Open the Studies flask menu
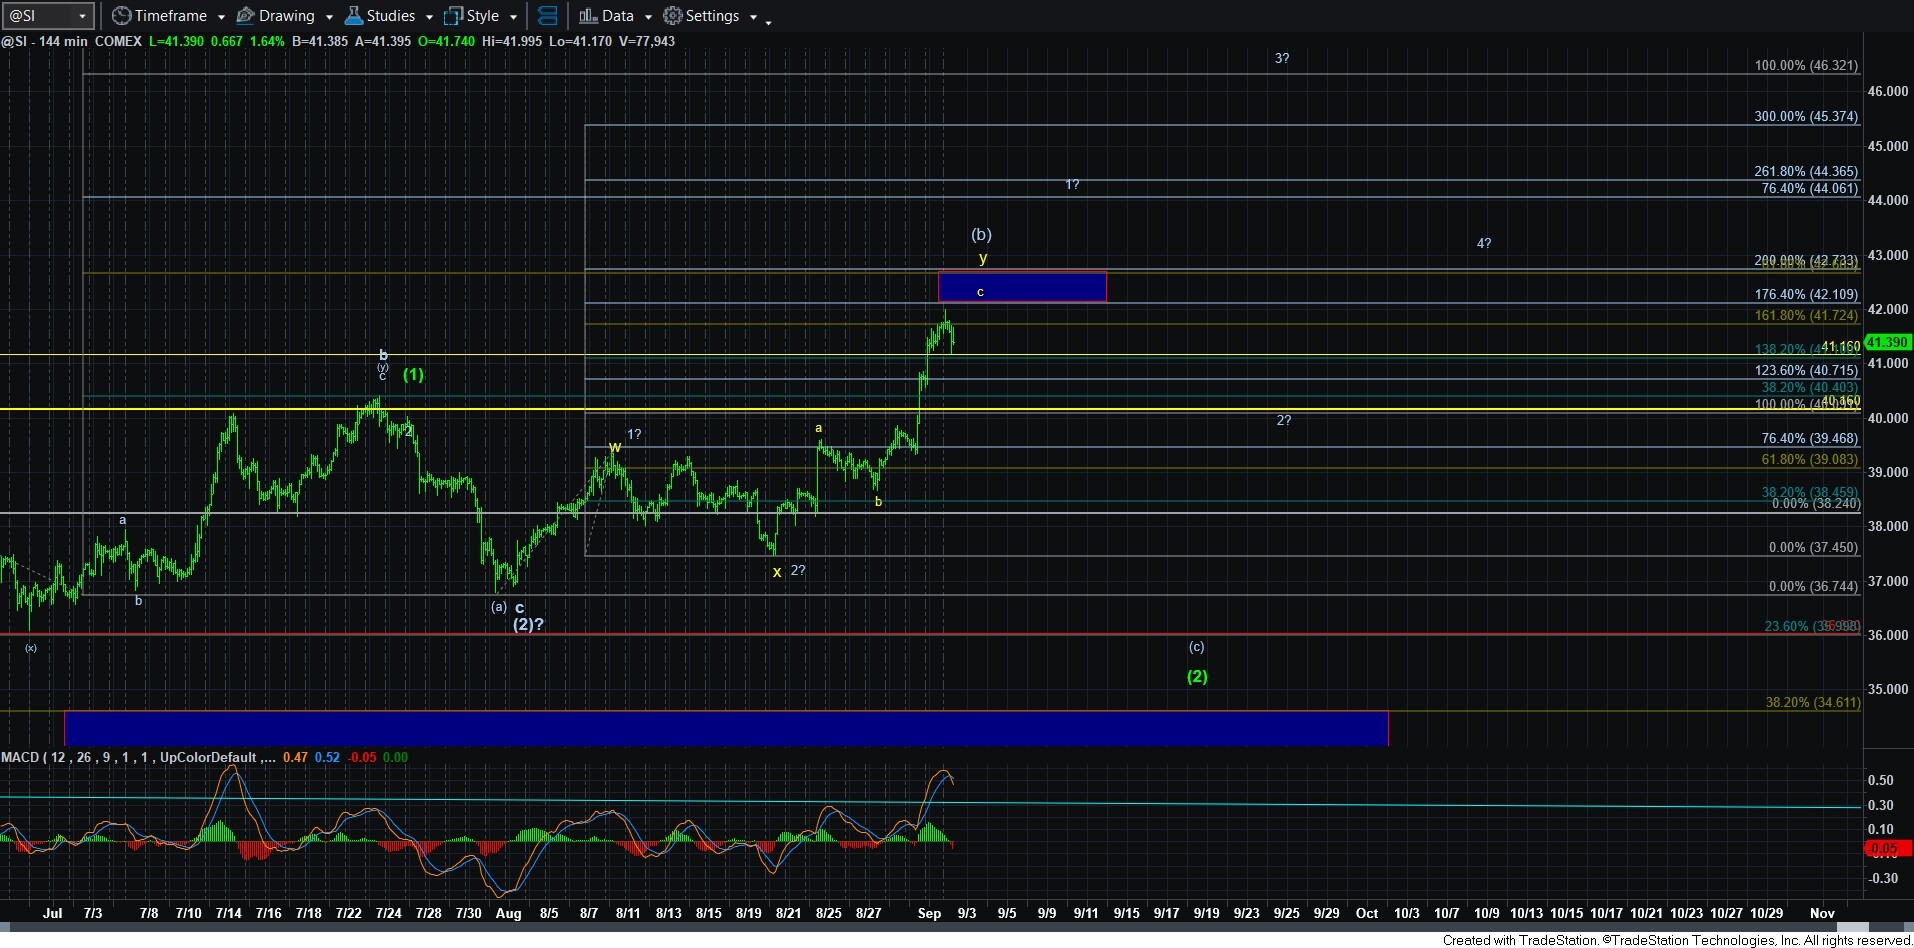Viewport: 1914px width, 948px height. click(x=379, y=16)
